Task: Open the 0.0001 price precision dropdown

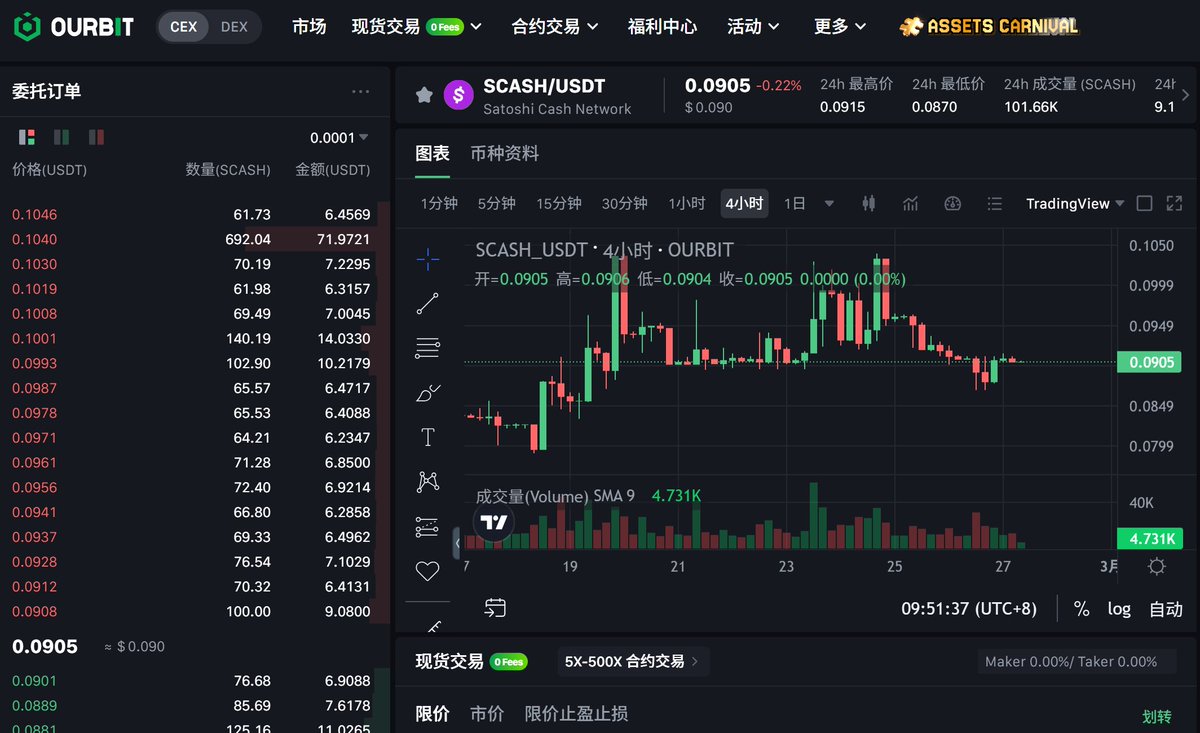Action: pyautogui.click(x=339, y=137)
